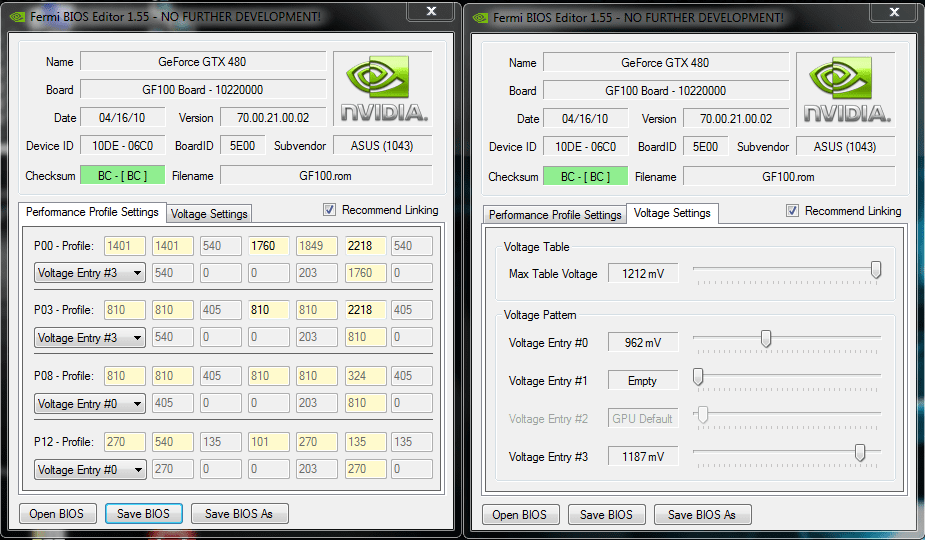The height and width of the screenshot is (540, 925).
Task: Click Max Table Voltage slider handle
Action: (876, 270)
